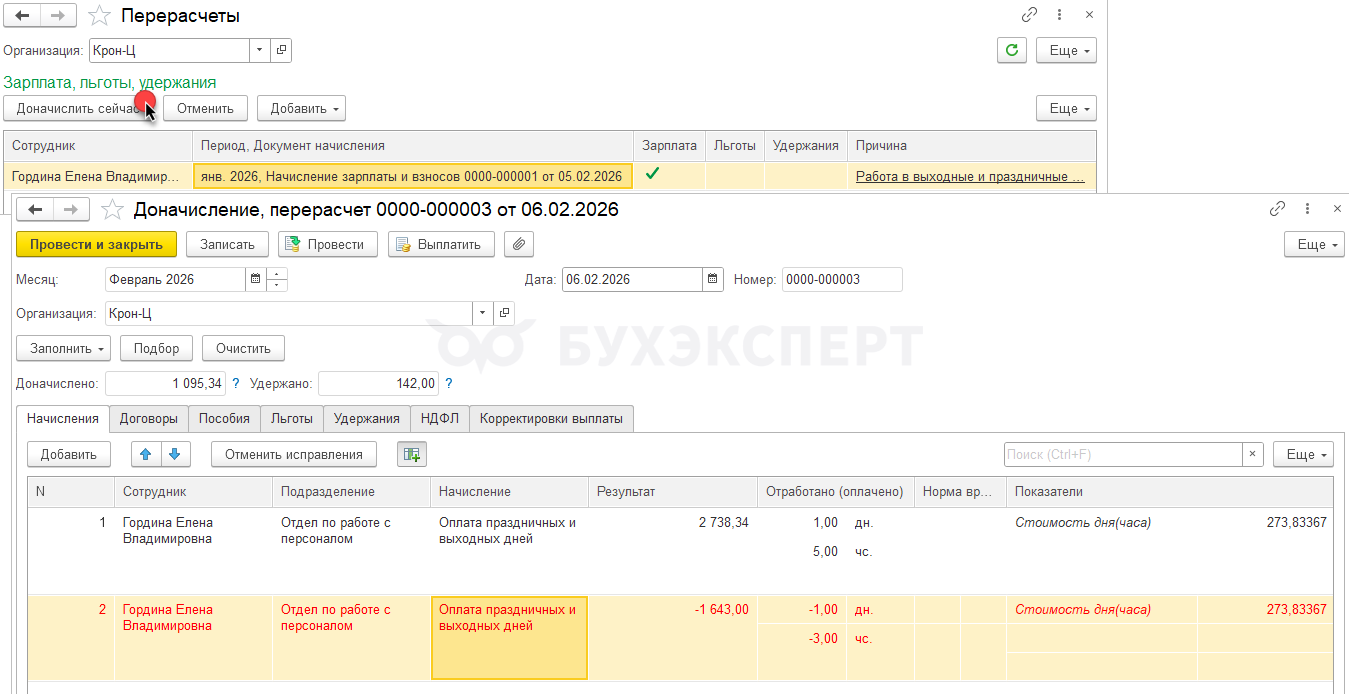Open the Добавить dropdown in Перерасчеты
The width and height of the screenshot is (1349, 694).
[x=301, y=108]
